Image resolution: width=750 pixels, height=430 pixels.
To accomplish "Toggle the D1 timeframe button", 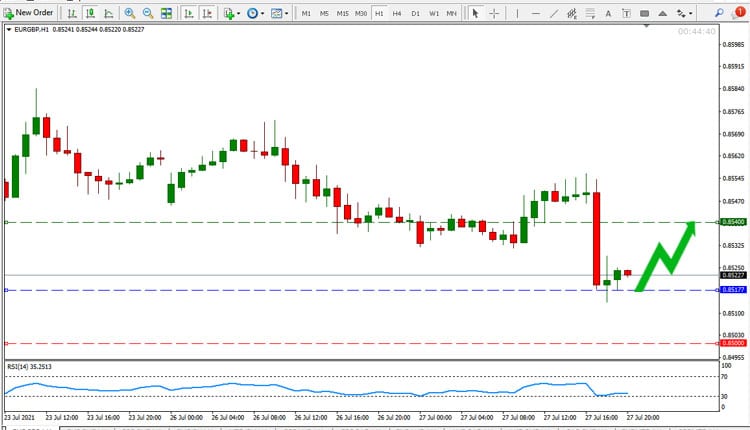I will (415, 13).
